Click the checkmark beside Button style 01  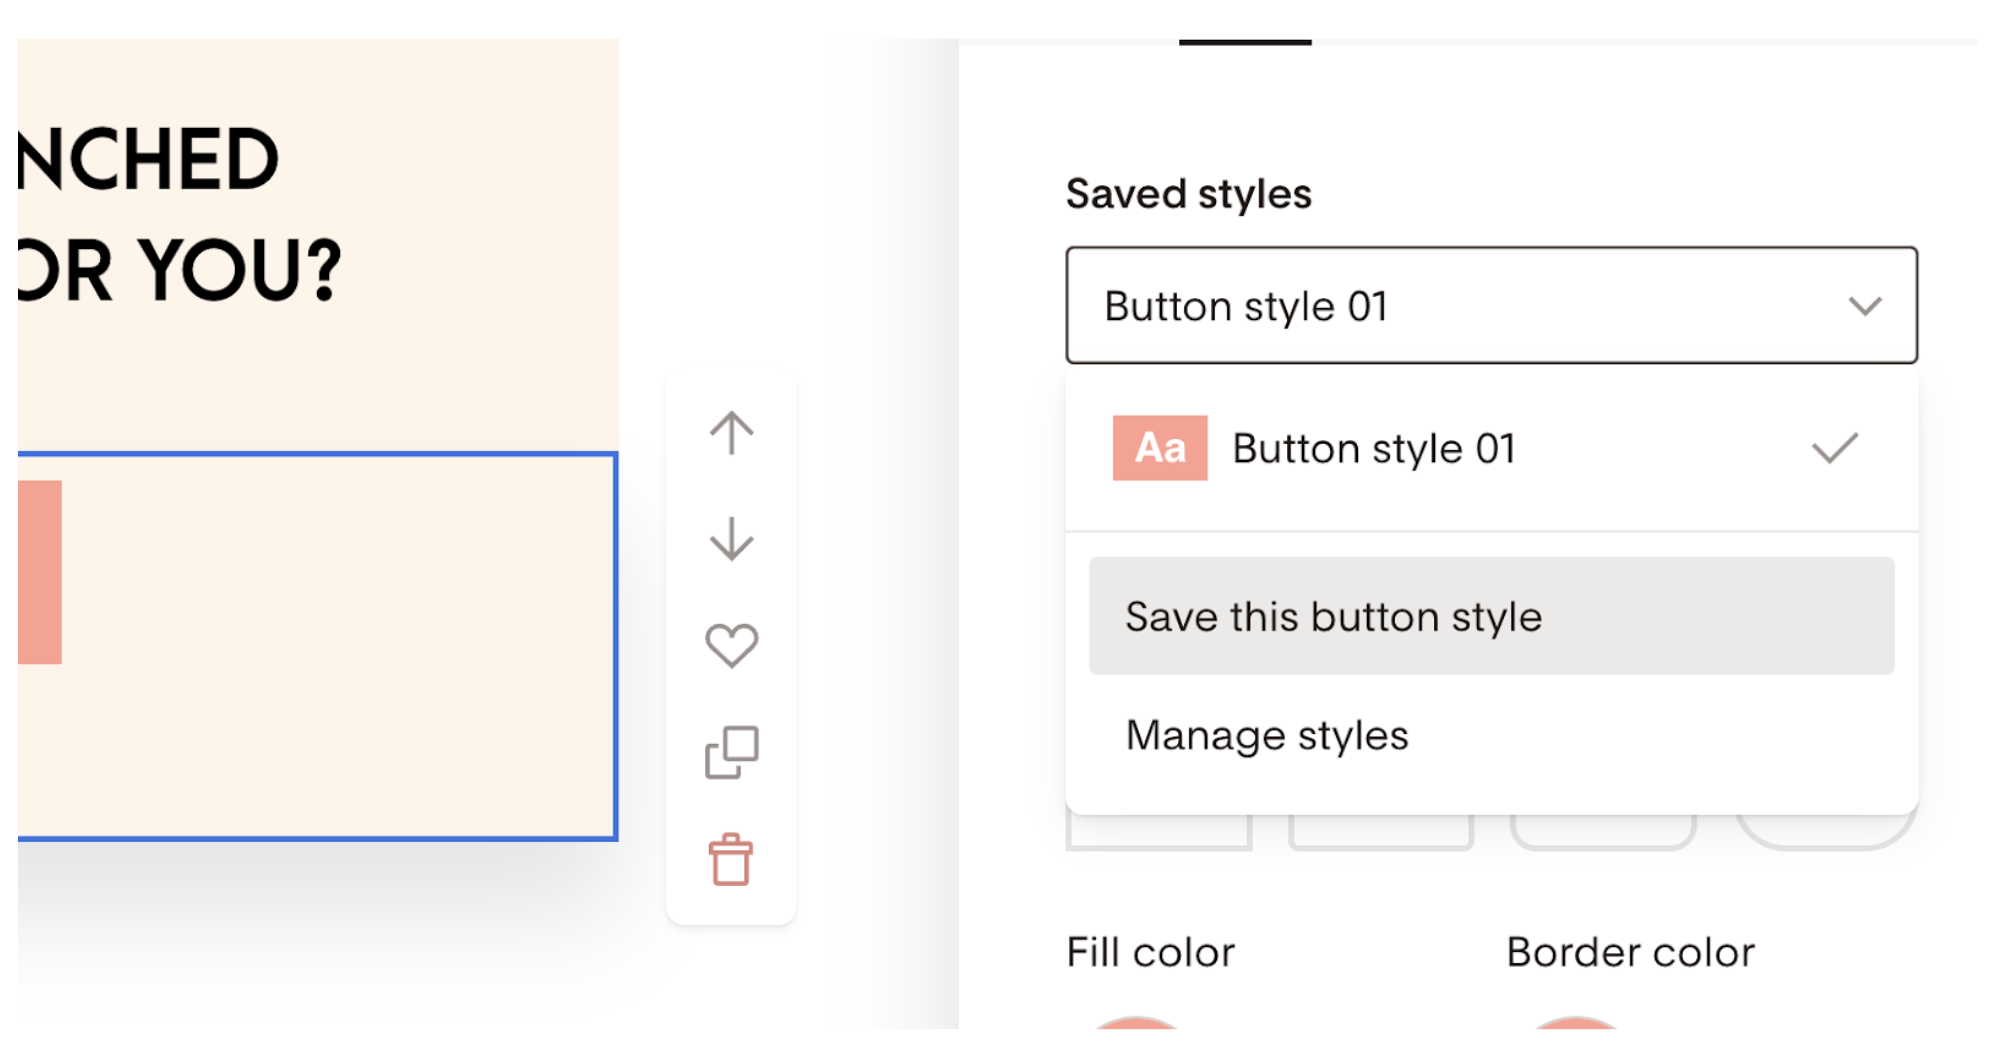tap(1834, 448)
